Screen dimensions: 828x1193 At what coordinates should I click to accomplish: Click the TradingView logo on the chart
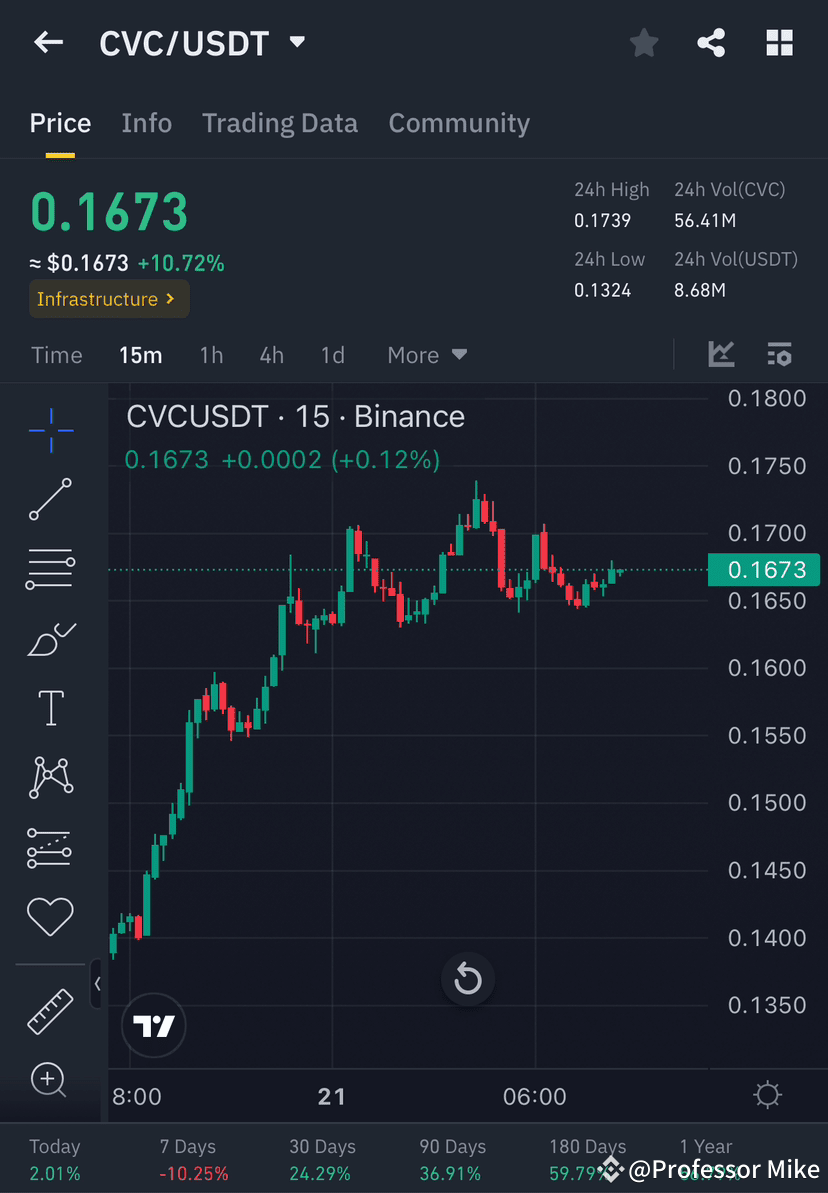tap(153, 1025)
